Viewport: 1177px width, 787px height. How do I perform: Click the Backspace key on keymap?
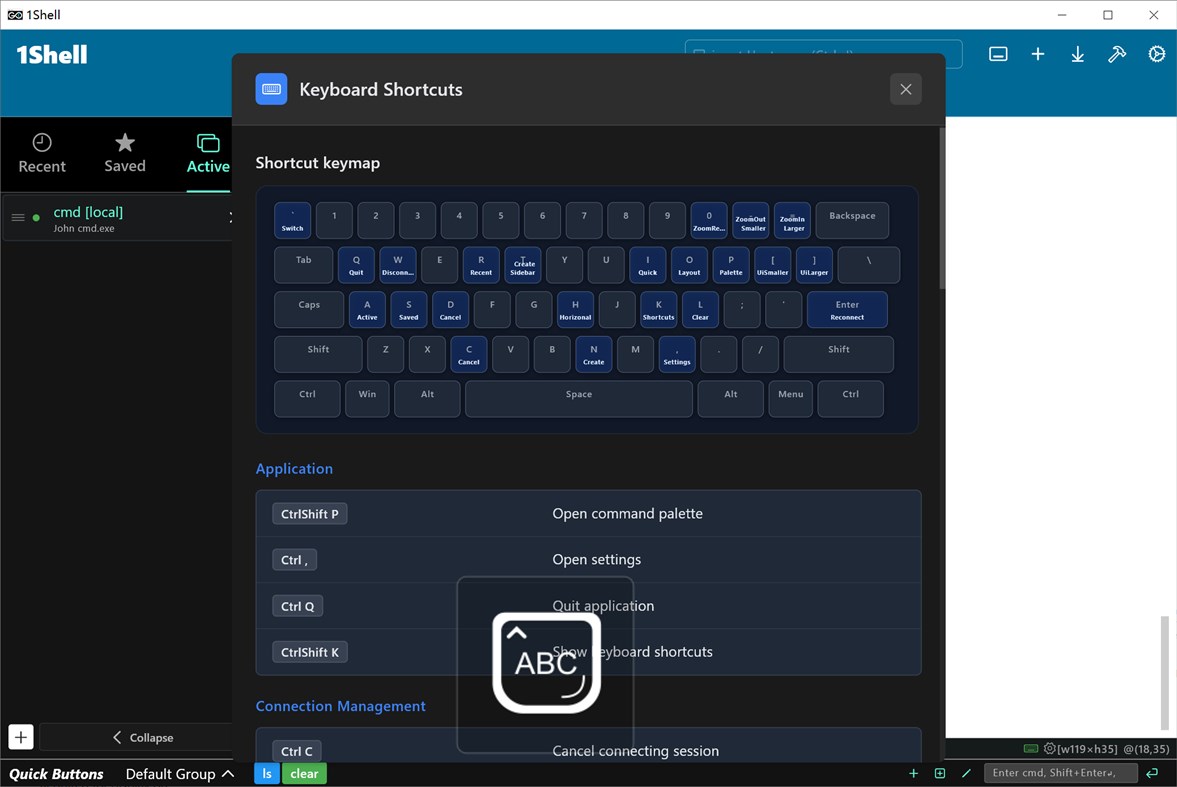tap(852, 220)
